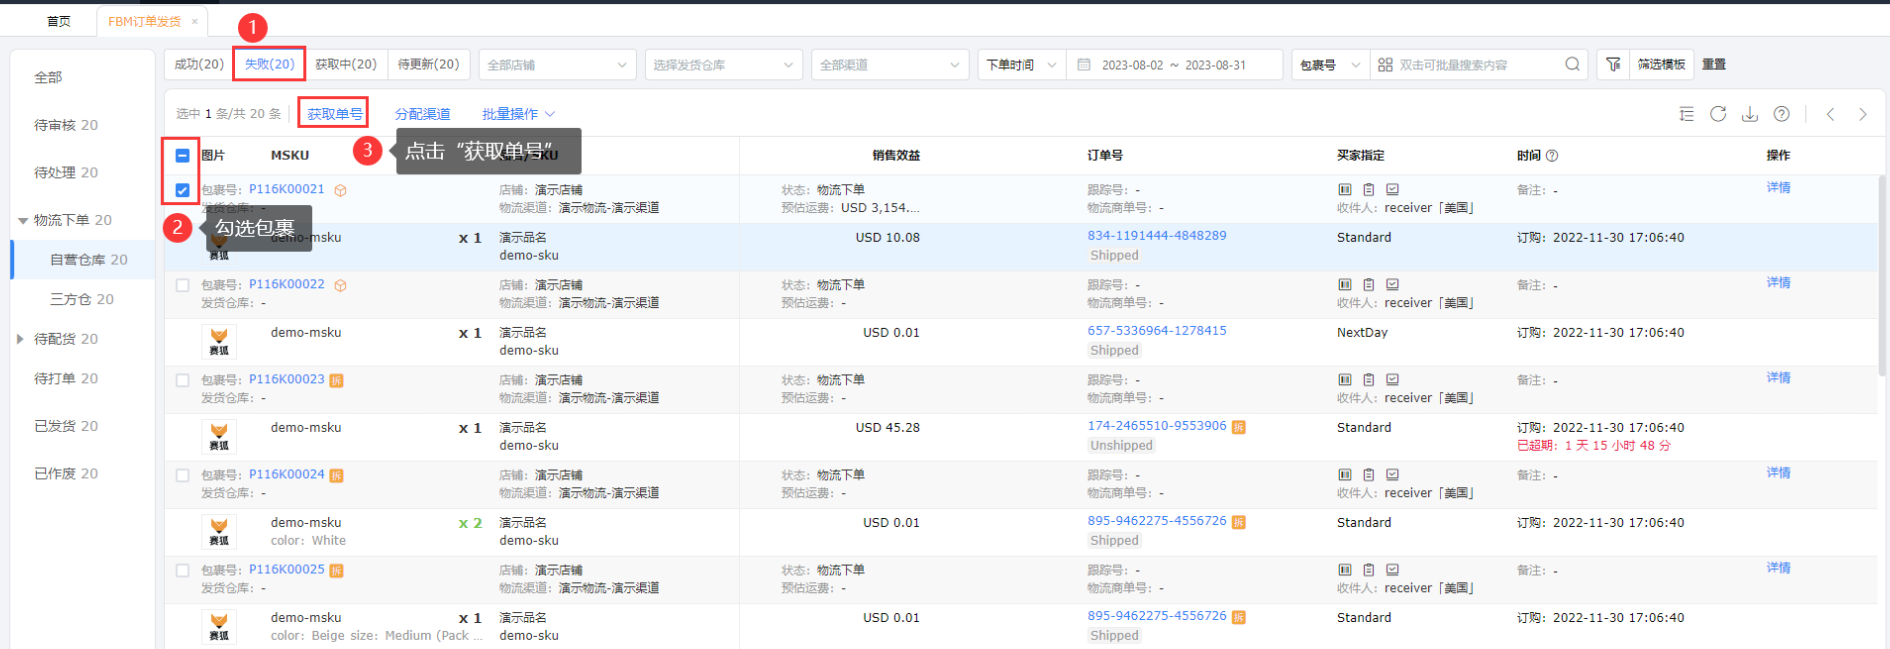Open the 批量操作 batch actions dropdown
Screen dimensions: 1890x649
click(x=518, y=114)
